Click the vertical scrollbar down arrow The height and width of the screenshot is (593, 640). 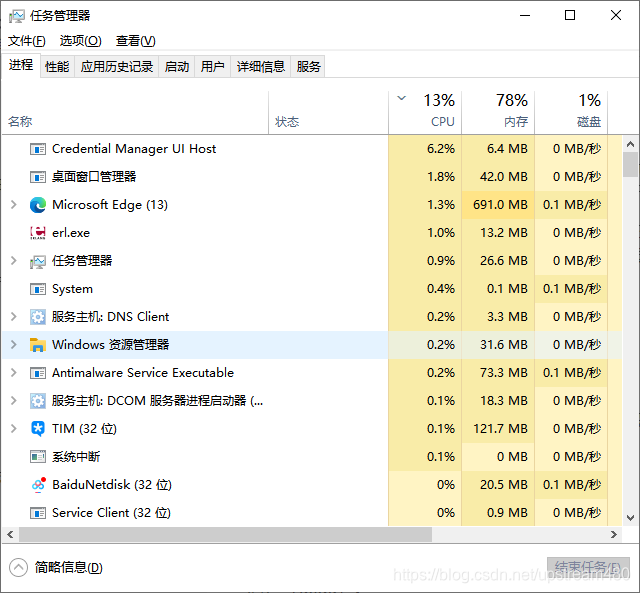630,518
